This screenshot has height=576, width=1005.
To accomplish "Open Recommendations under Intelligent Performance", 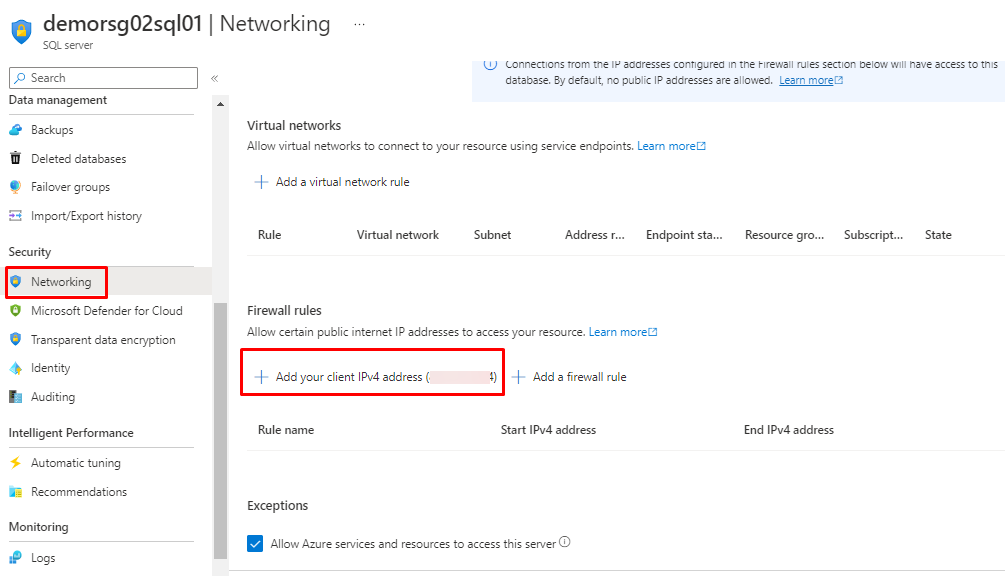I will tap(78, 492).
